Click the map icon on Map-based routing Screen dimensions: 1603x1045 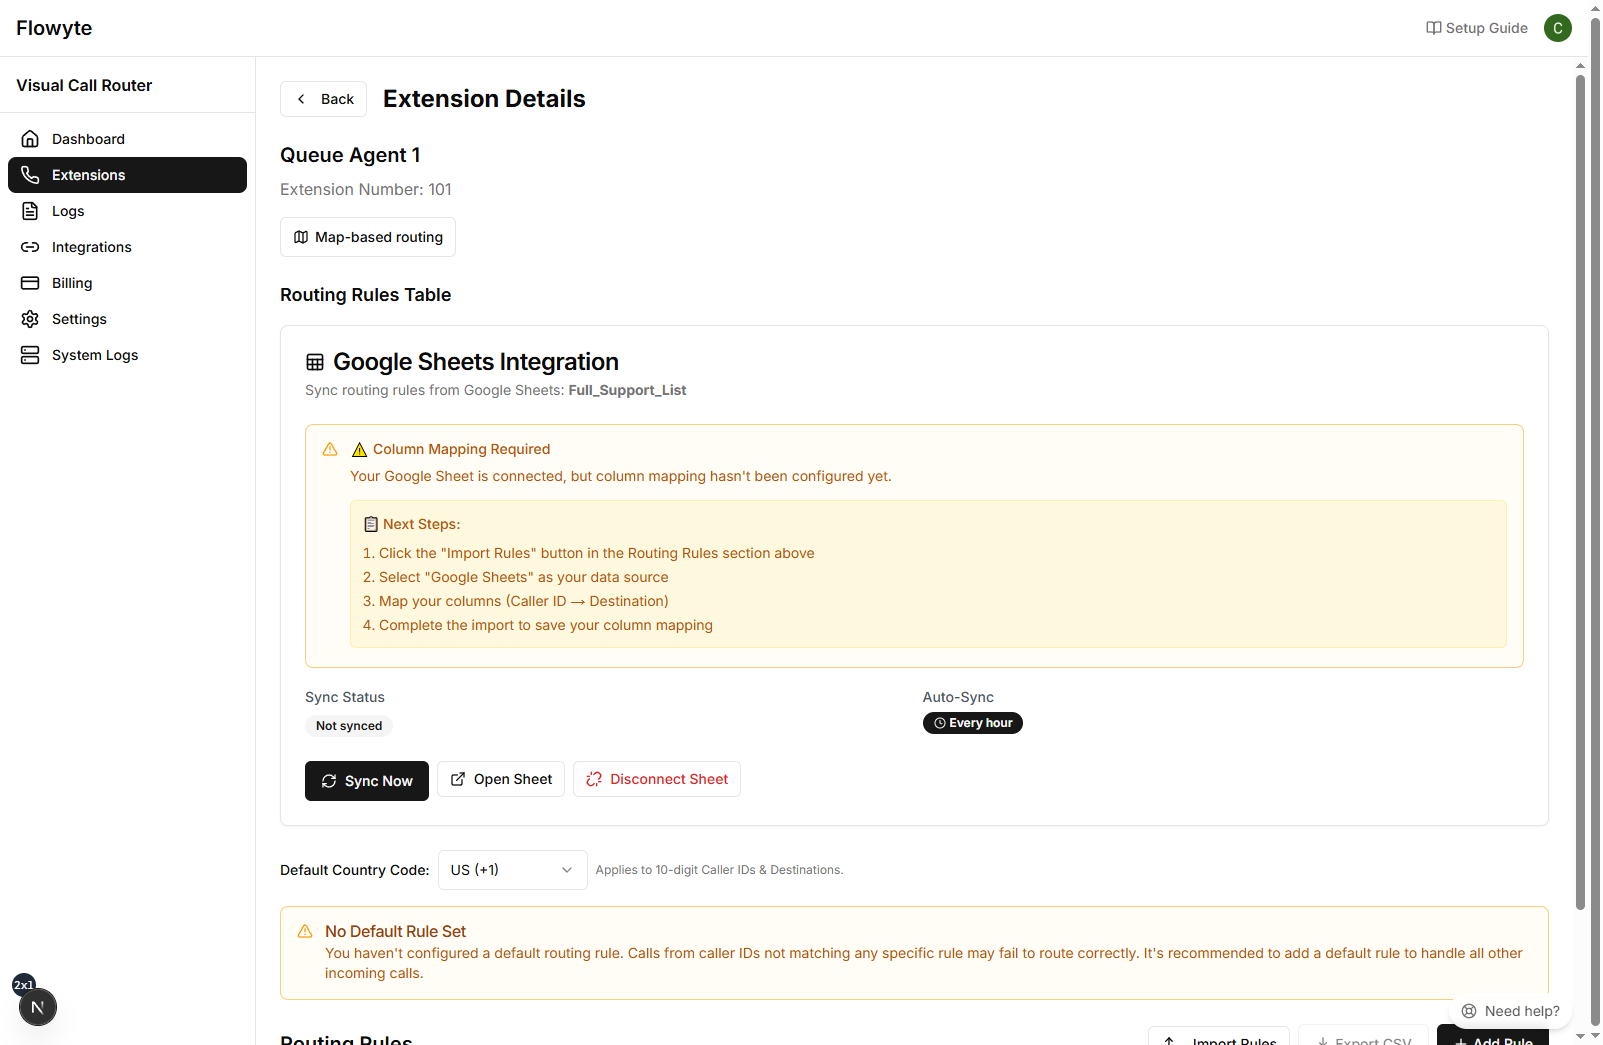[x=301, y=237]
